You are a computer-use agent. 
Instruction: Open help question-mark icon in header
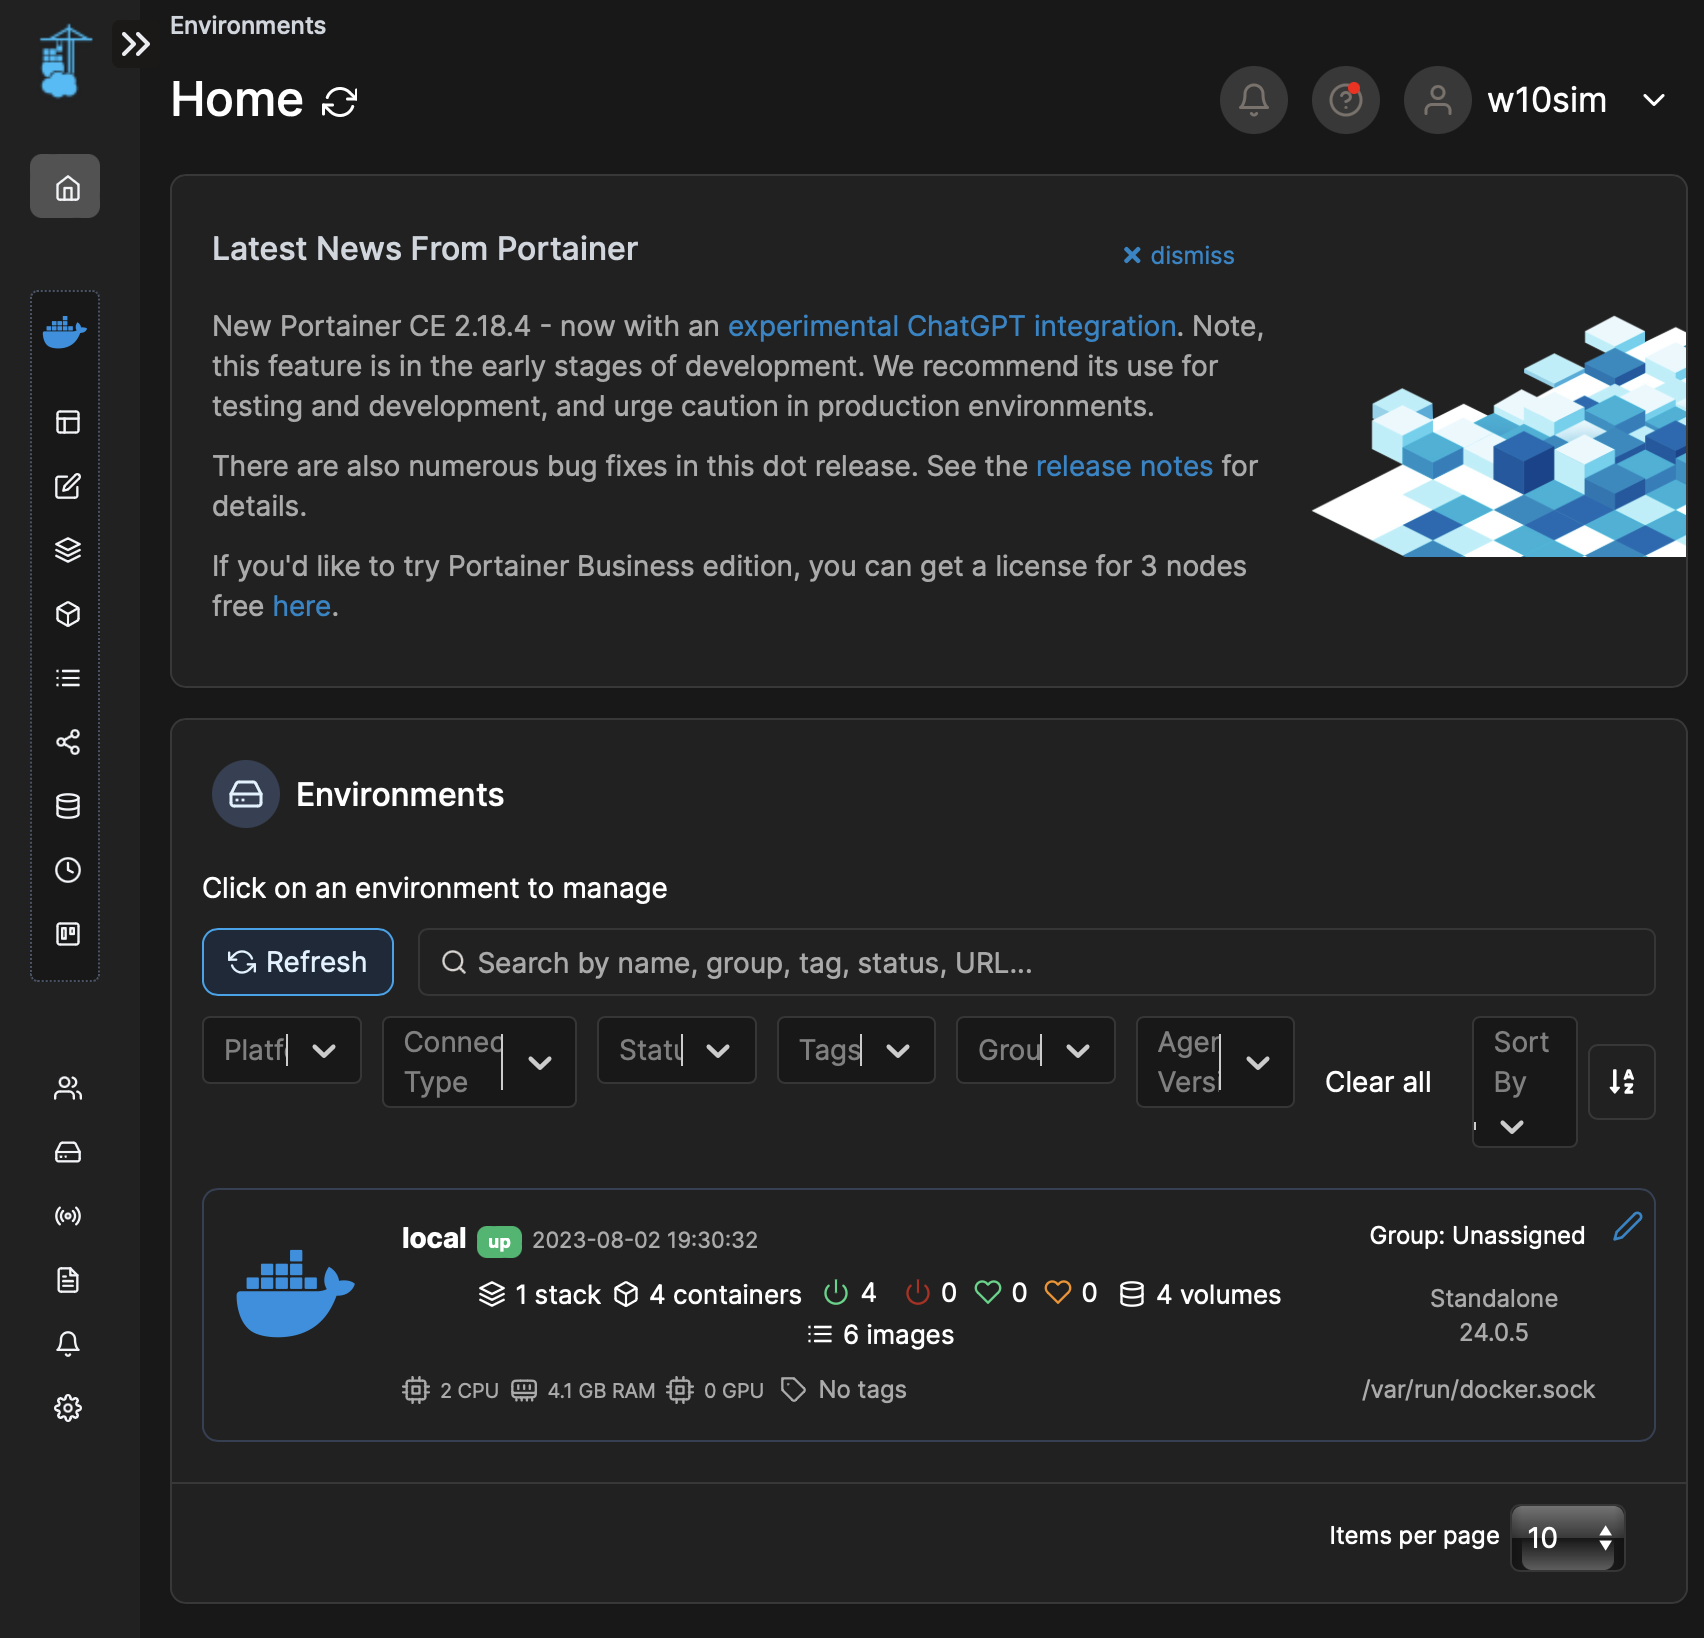pos(1345,100)
